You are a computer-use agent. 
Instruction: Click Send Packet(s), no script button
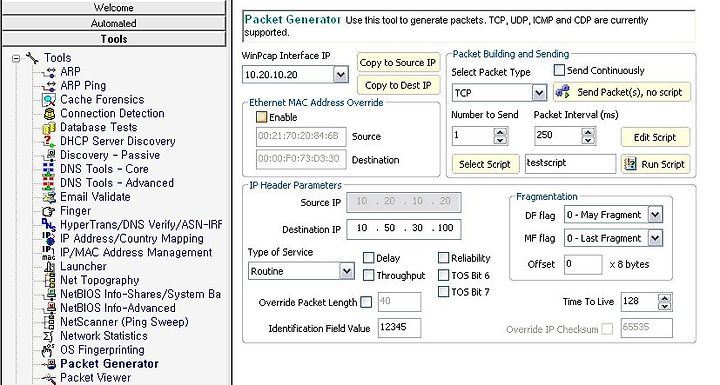coord(622,92)
